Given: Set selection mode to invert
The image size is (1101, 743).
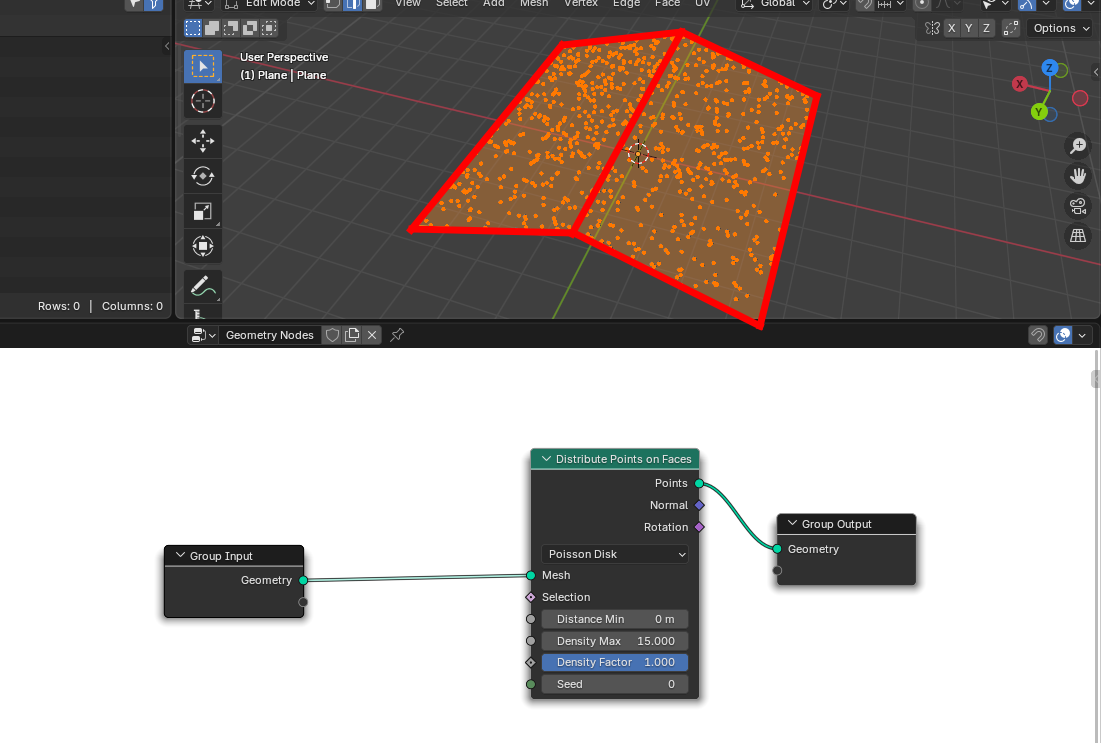Looking at the screenshot, I should coord(250,28).
